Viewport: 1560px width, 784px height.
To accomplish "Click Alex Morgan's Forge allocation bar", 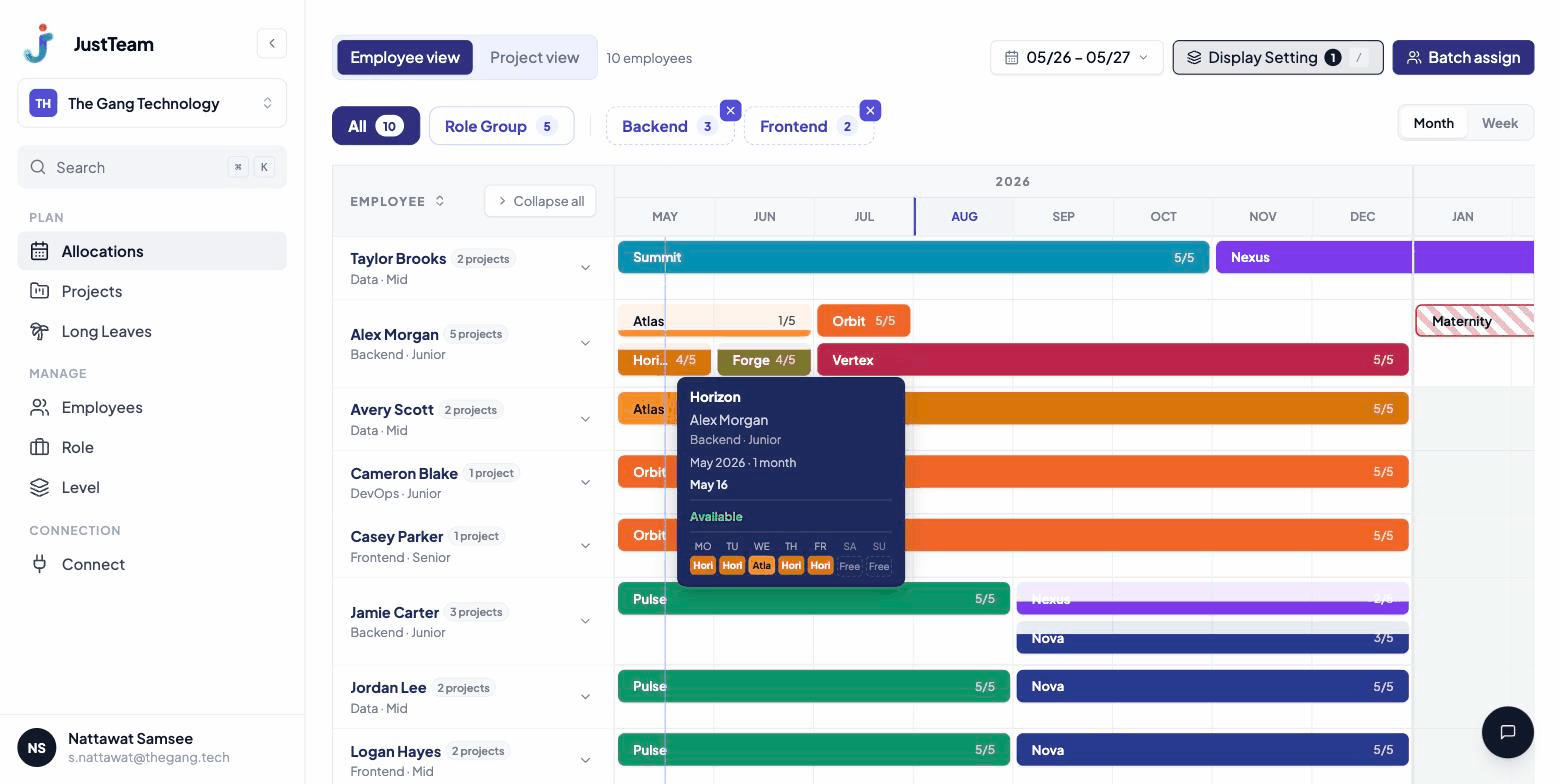I will pyautogui.click(x=764, y=360).
